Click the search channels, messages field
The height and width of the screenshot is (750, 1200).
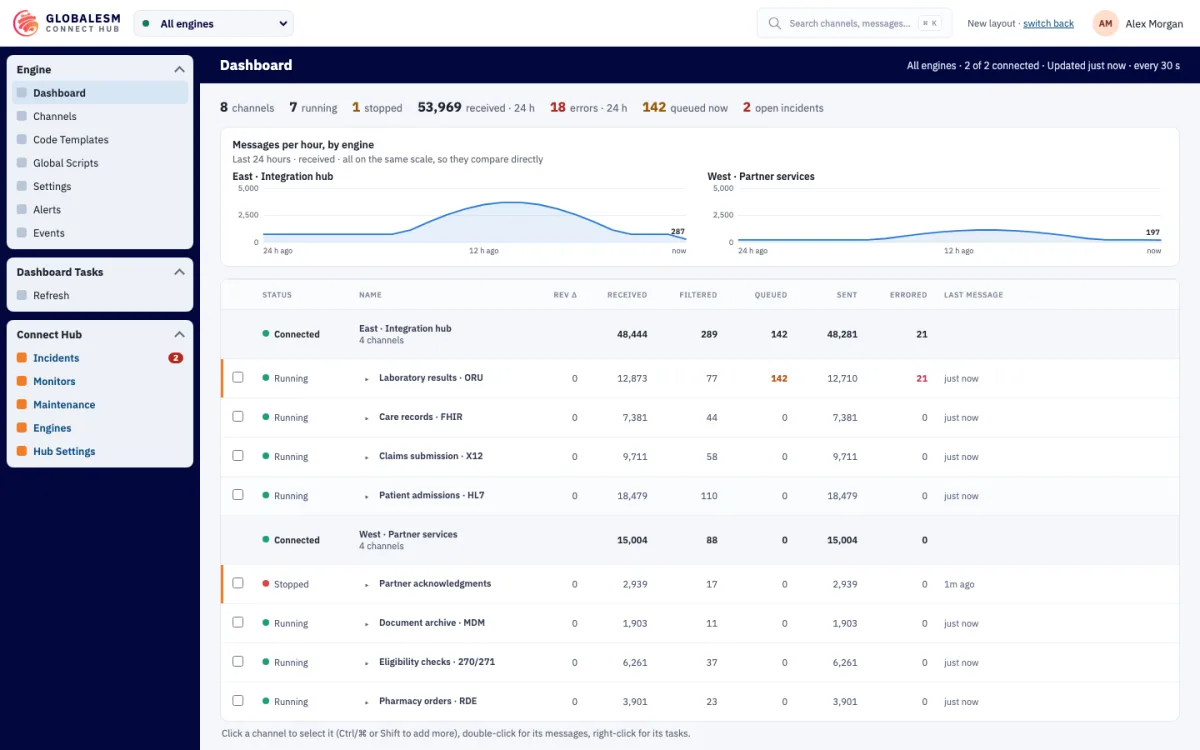(x=854, y=23)
